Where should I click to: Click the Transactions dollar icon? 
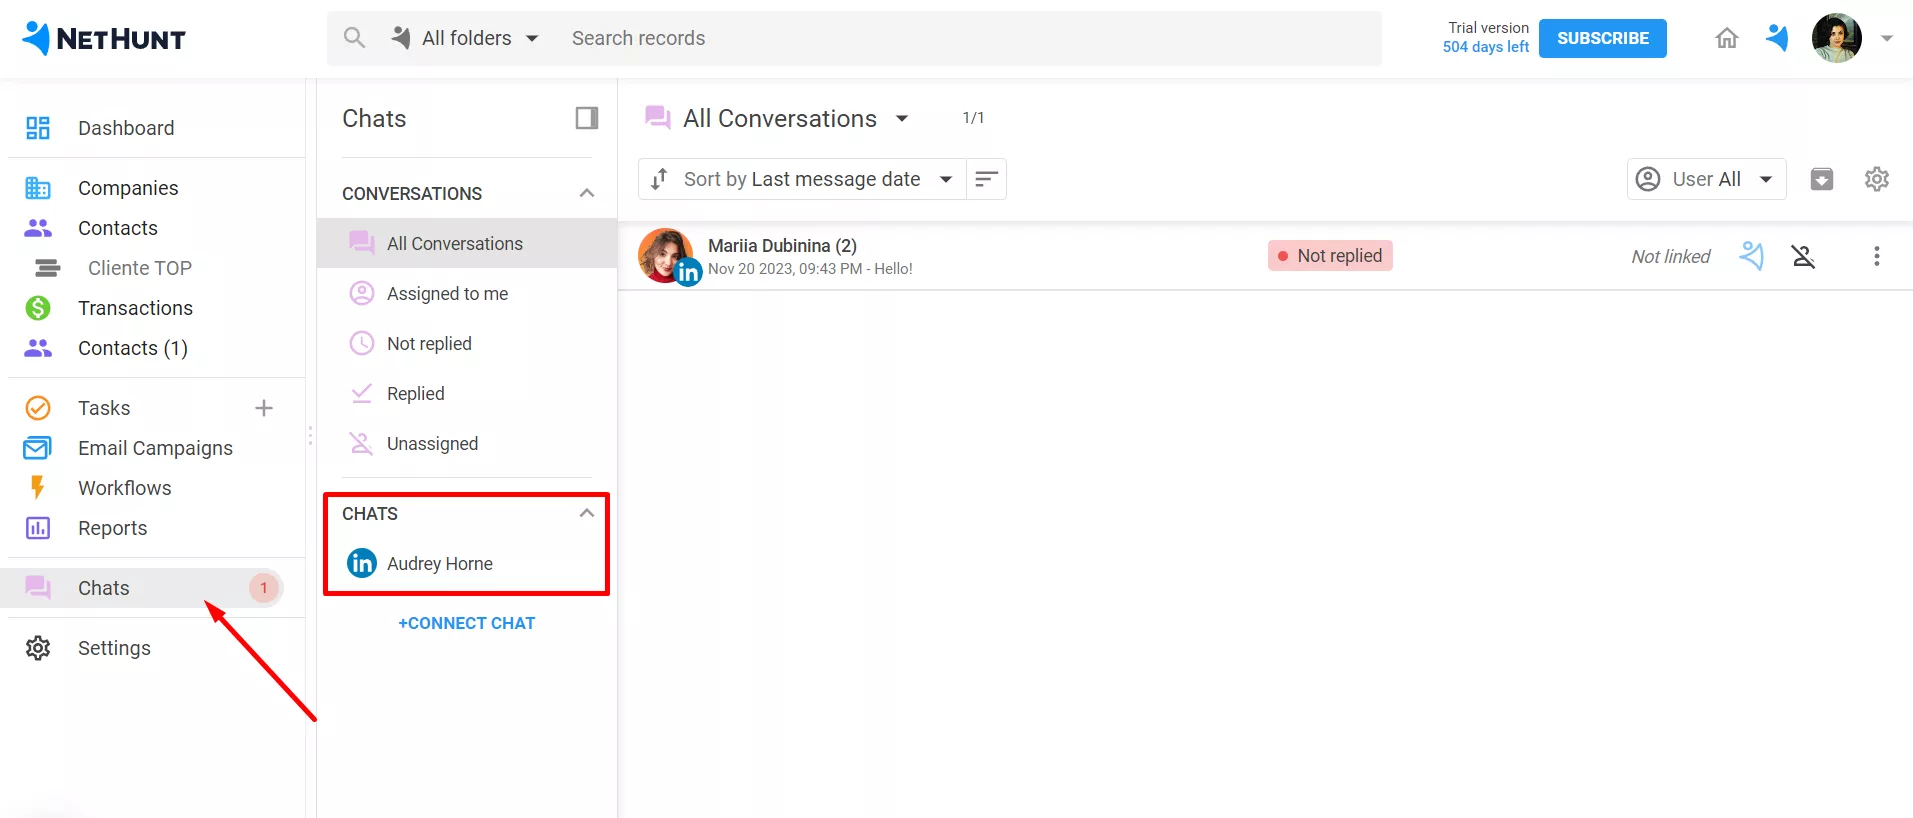pyautogui.click(x=38, y=308)
